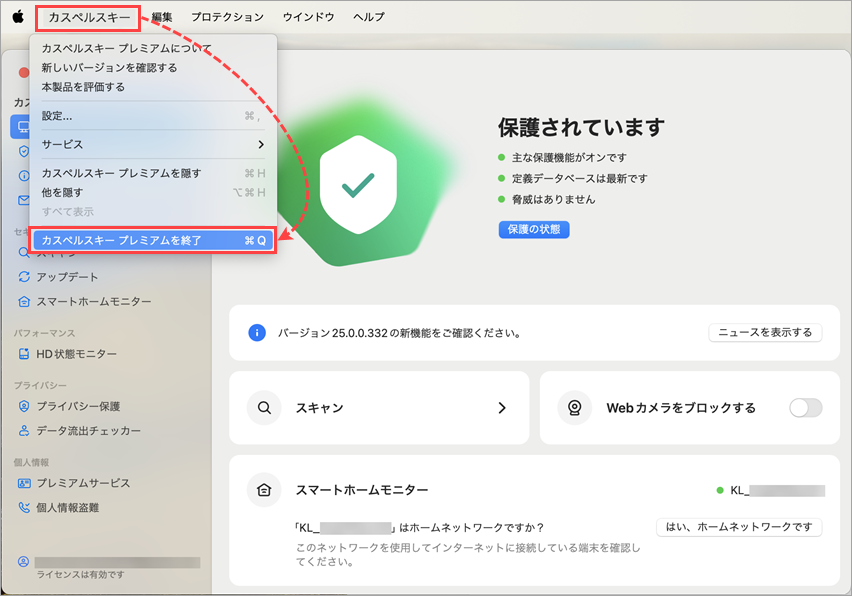Click the account profile icon at sidebar bottom
Image resolution: width=852 pixels, height=596 pixels.
click(x=23, y=562)
